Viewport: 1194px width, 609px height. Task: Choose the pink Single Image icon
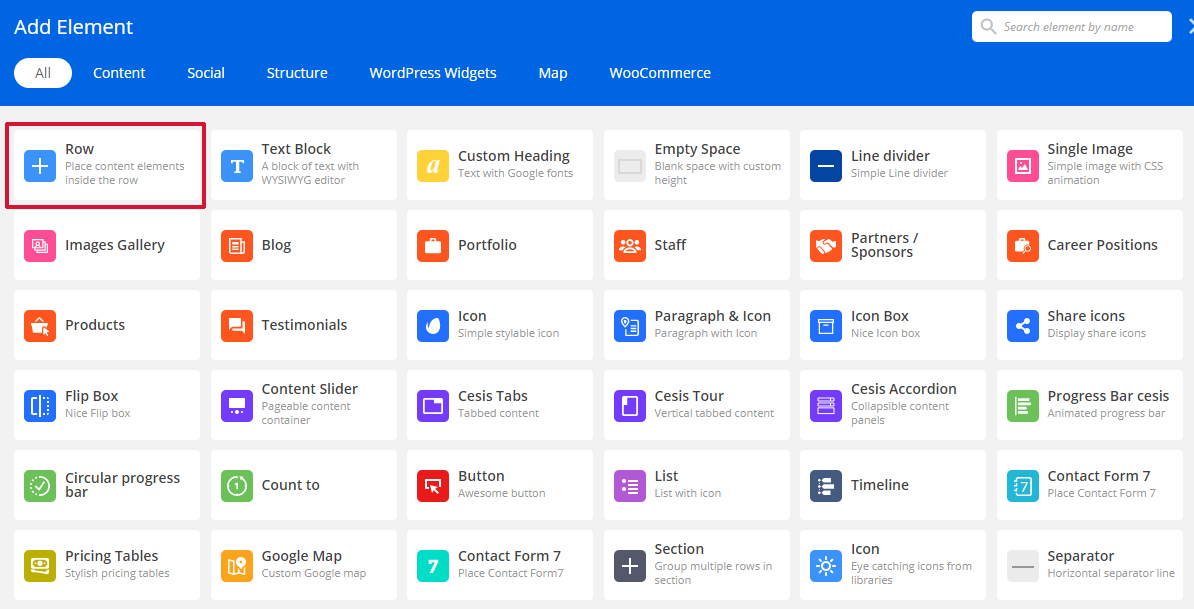(x=1023, y=165)
